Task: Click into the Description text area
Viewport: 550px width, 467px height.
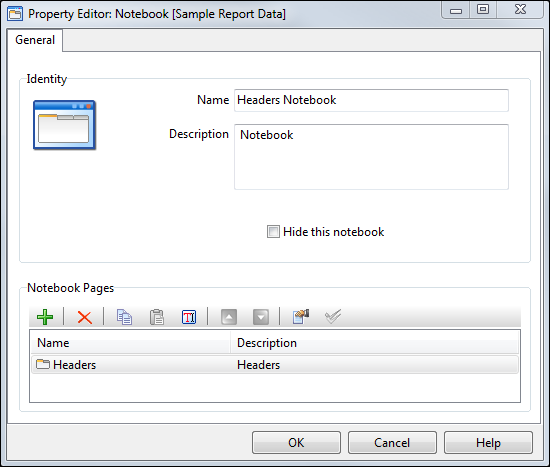Action: (x=371, y=157)
